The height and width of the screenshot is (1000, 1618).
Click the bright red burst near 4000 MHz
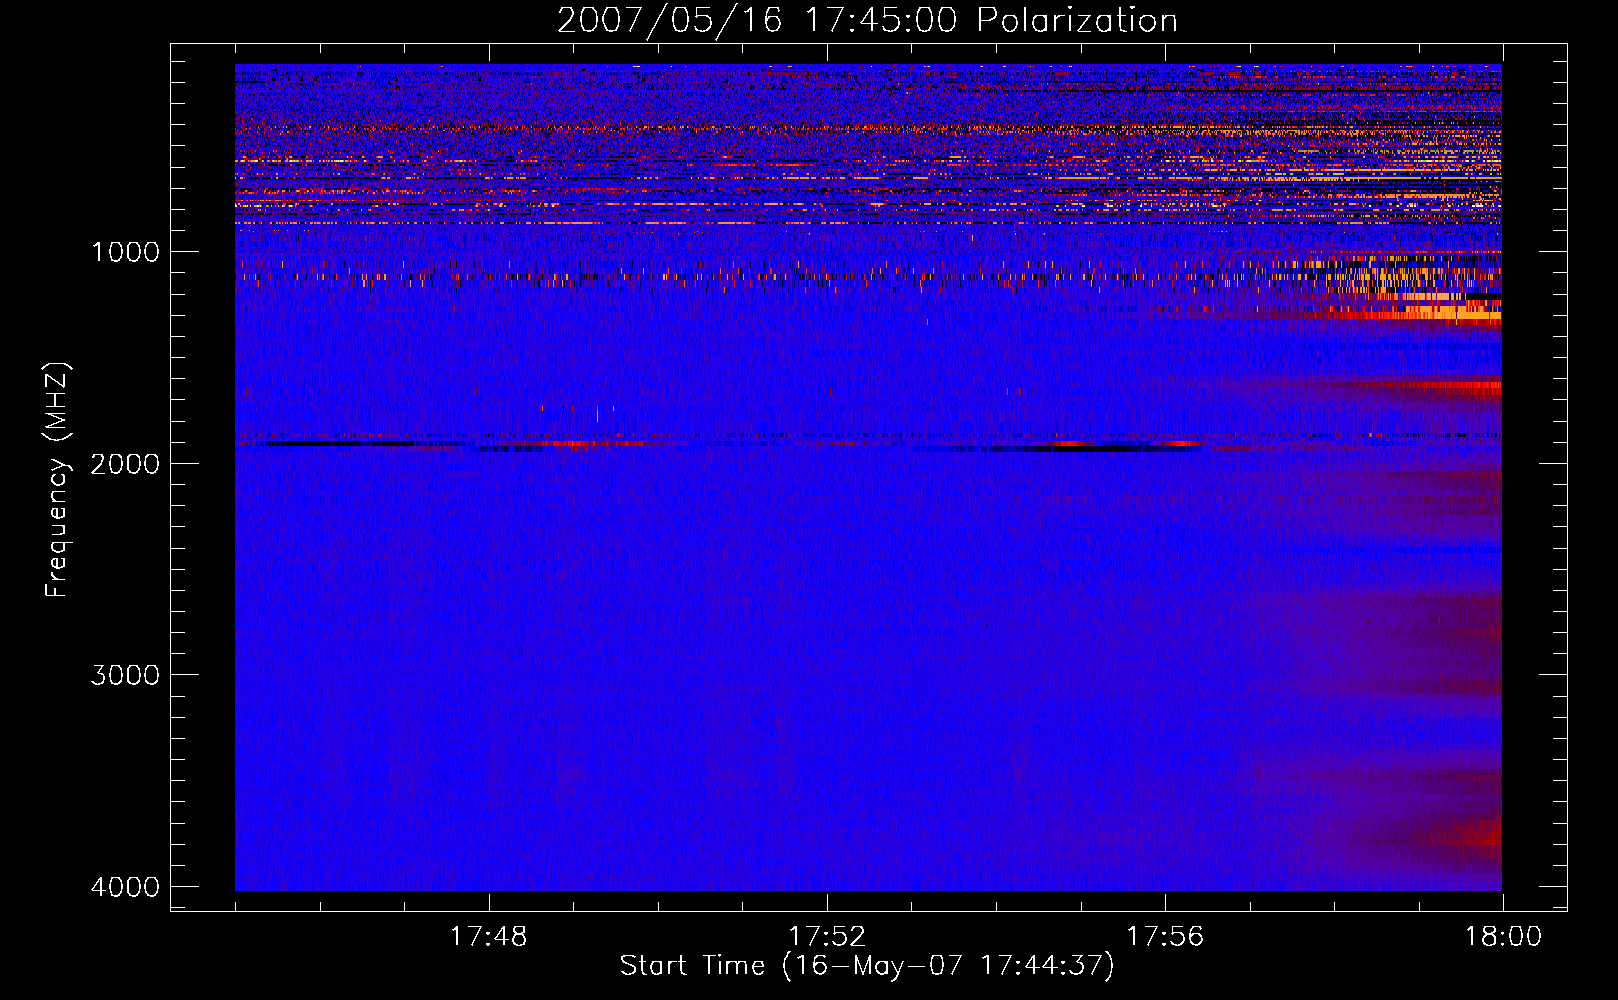(x=1475, y=833)
